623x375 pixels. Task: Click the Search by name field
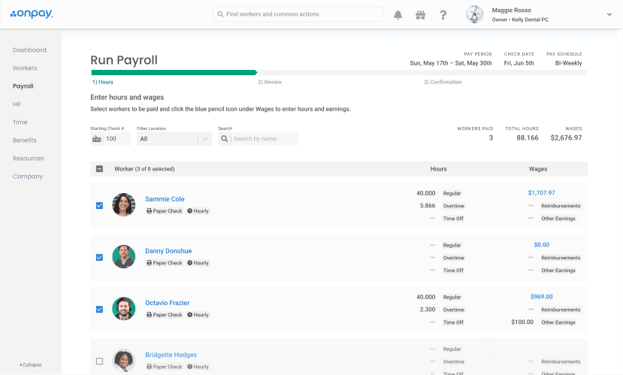(258, 139)
